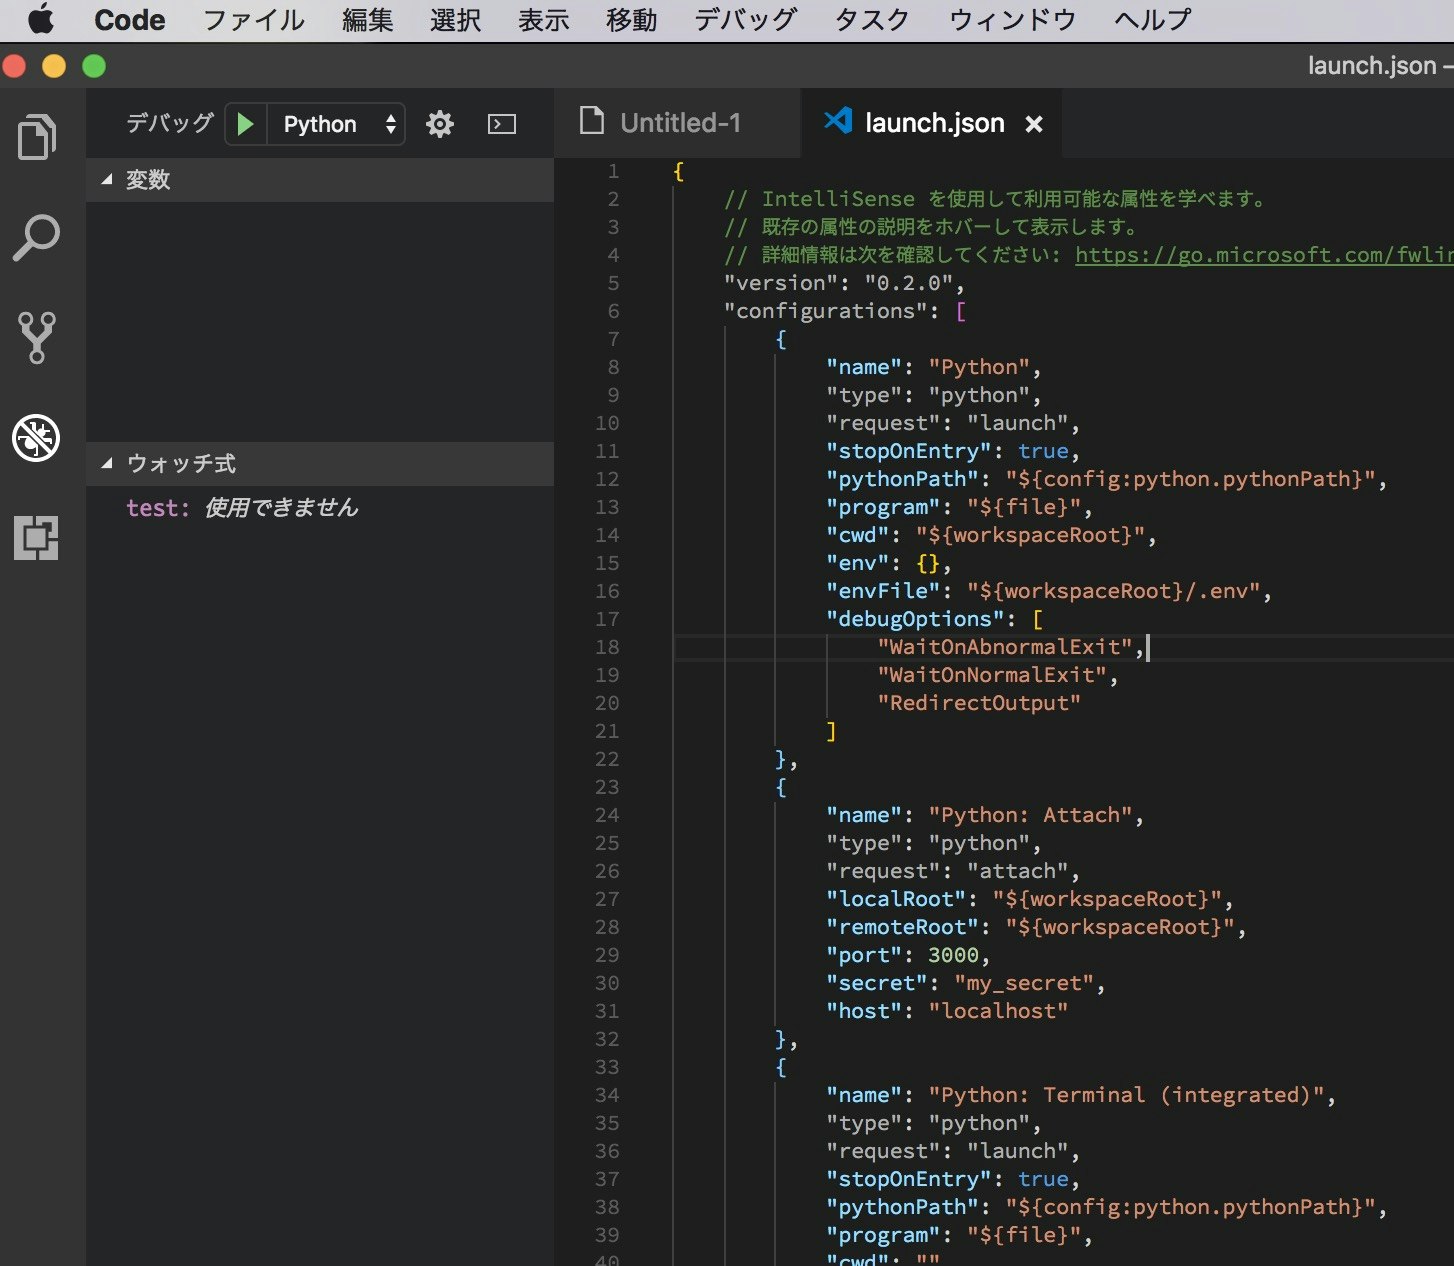Select the Debug bug icon in activity bar

point(36,437)
